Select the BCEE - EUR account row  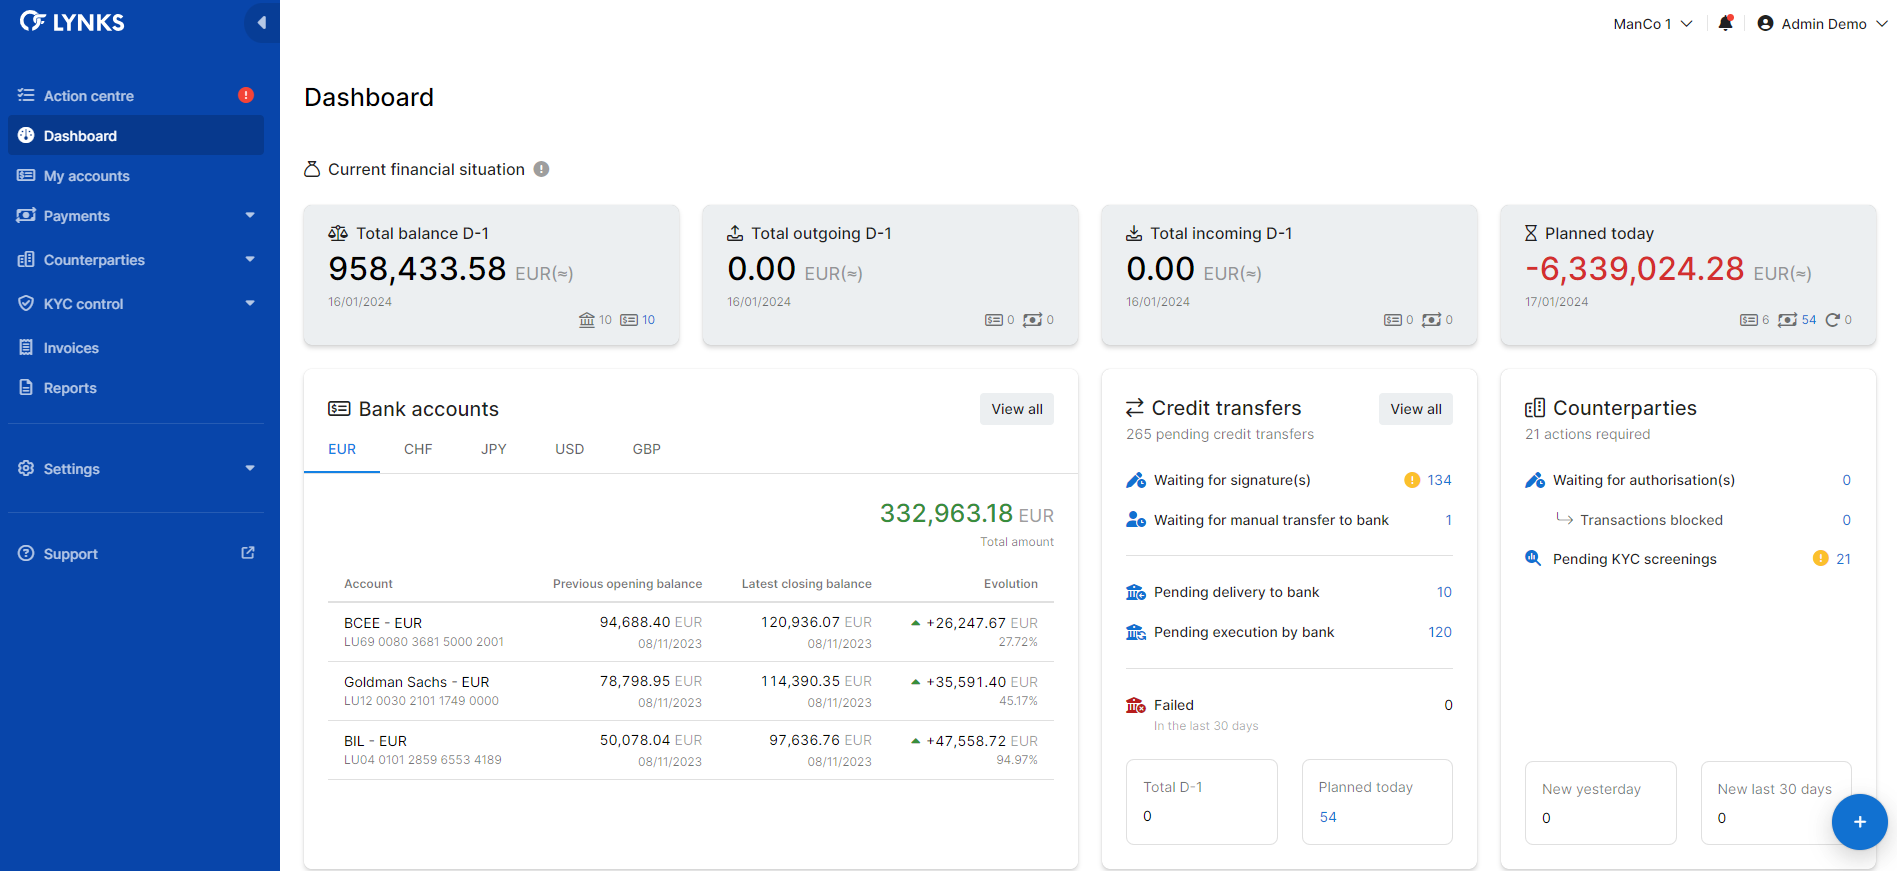click(x=691, y=632)
